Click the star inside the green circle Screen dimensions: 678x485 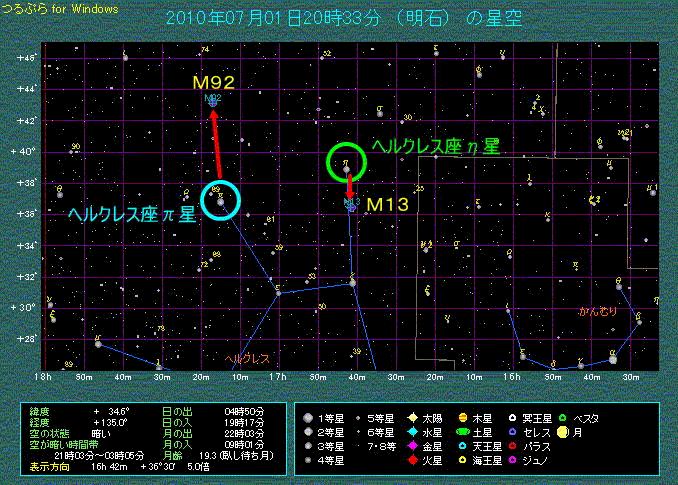(x=346, y=168)
